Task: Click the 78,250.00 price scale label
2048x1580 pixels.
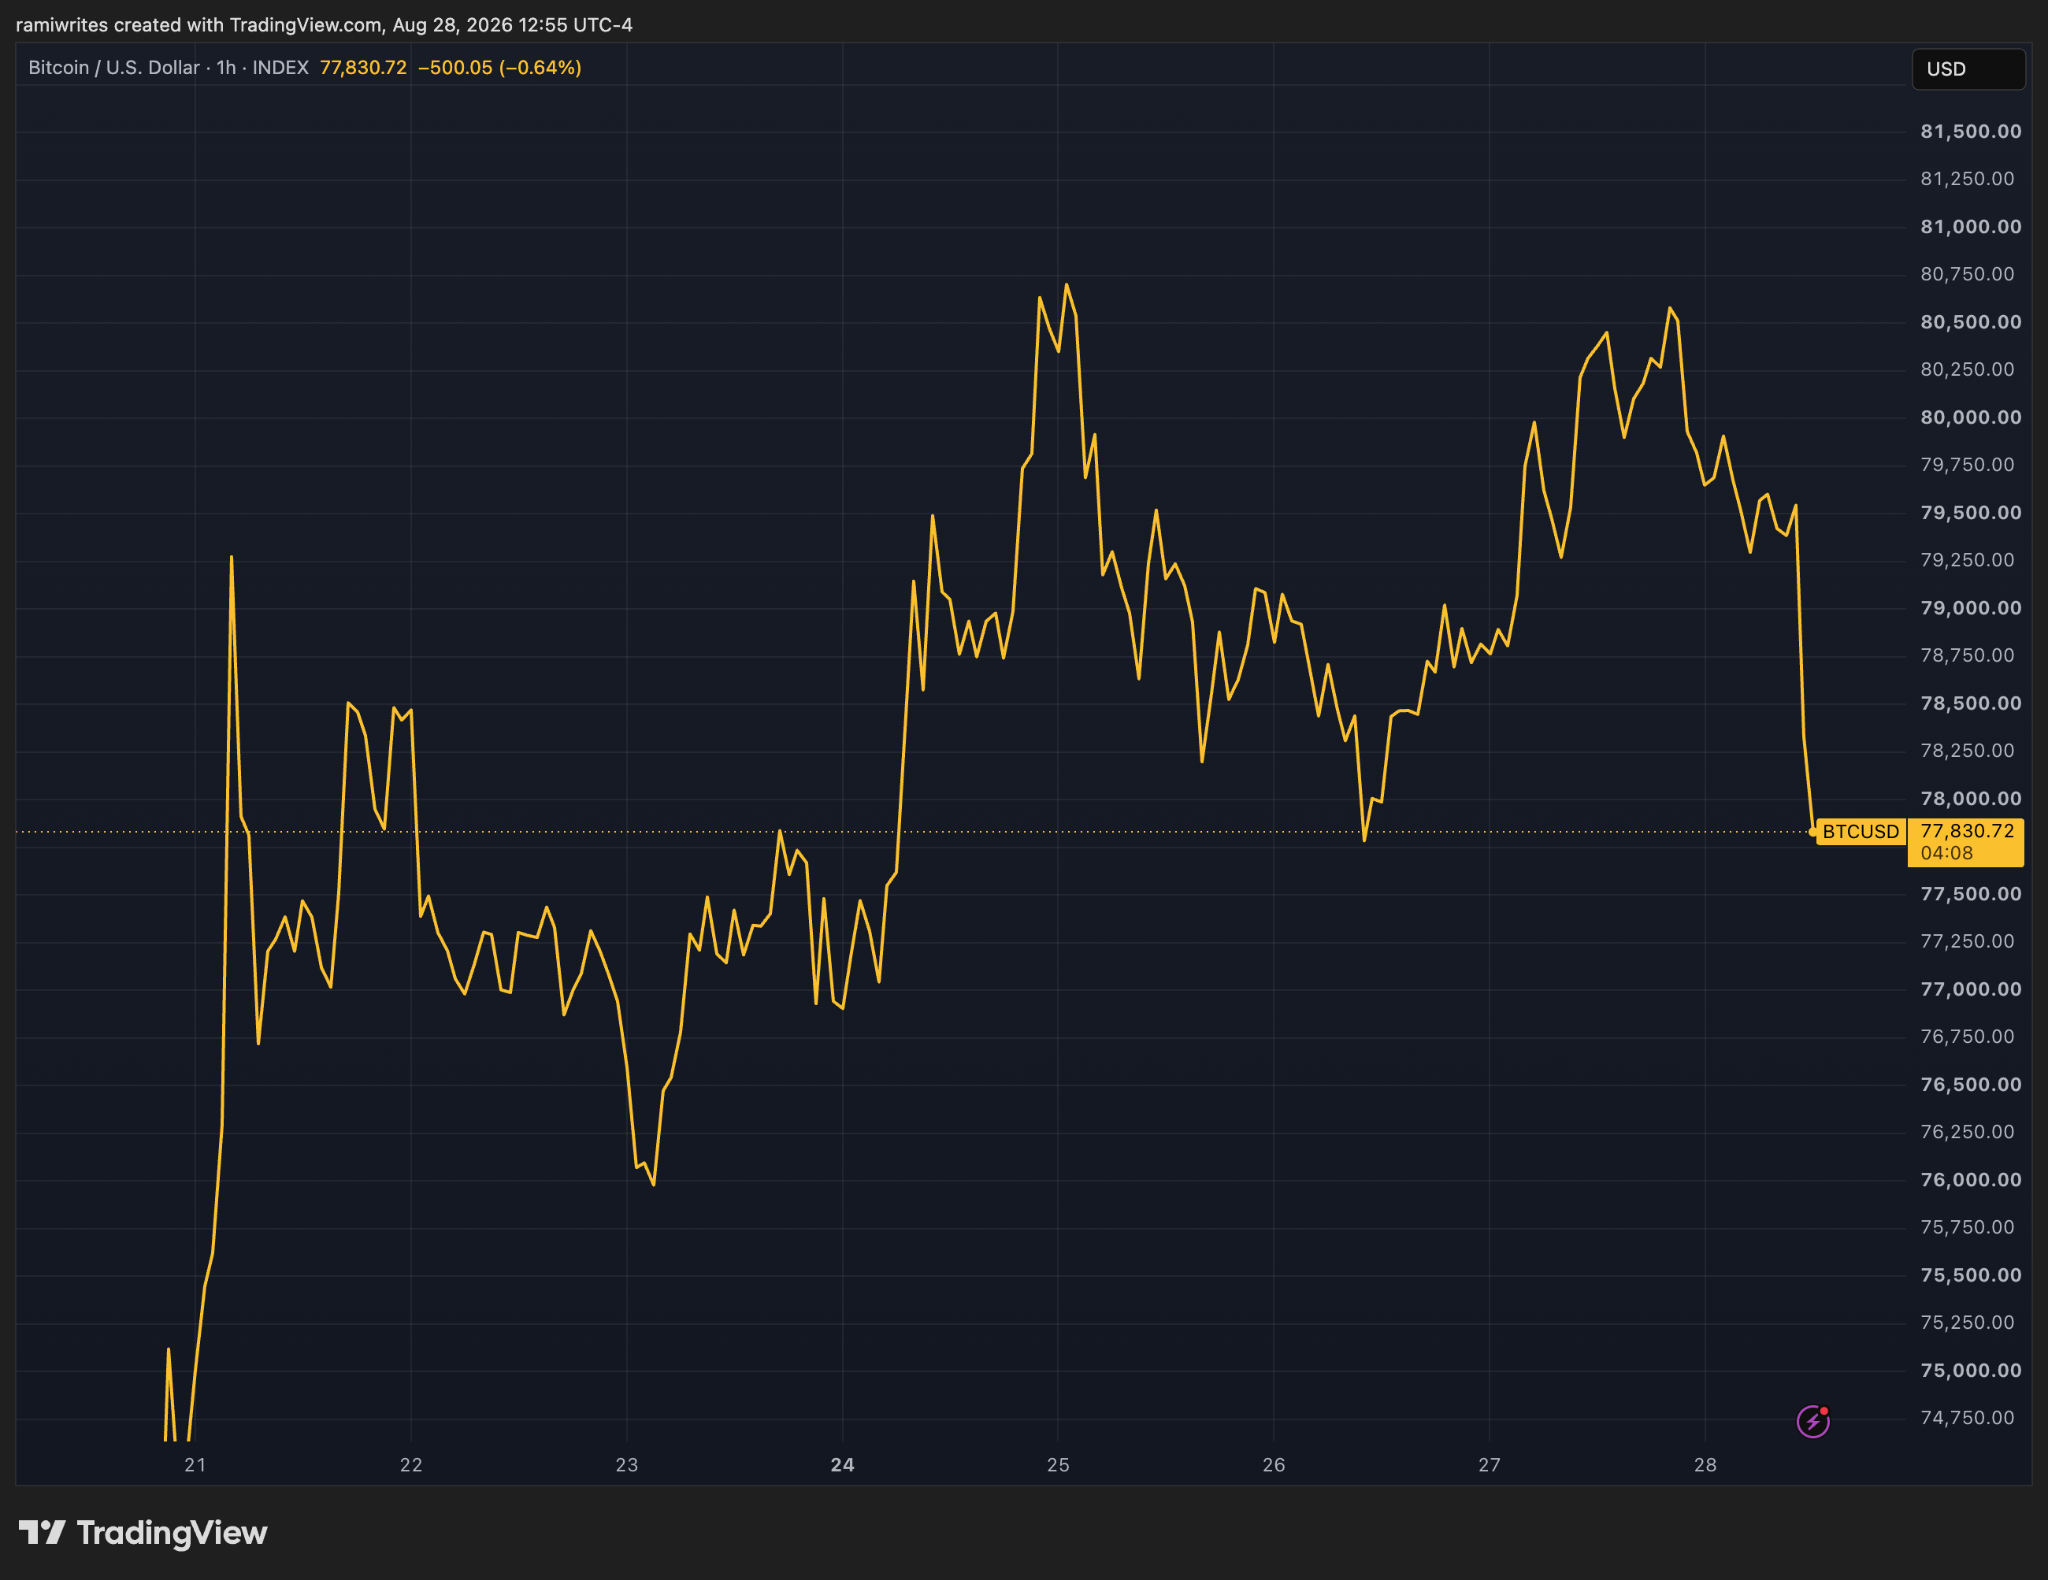Action: [x=1967, y=750]
